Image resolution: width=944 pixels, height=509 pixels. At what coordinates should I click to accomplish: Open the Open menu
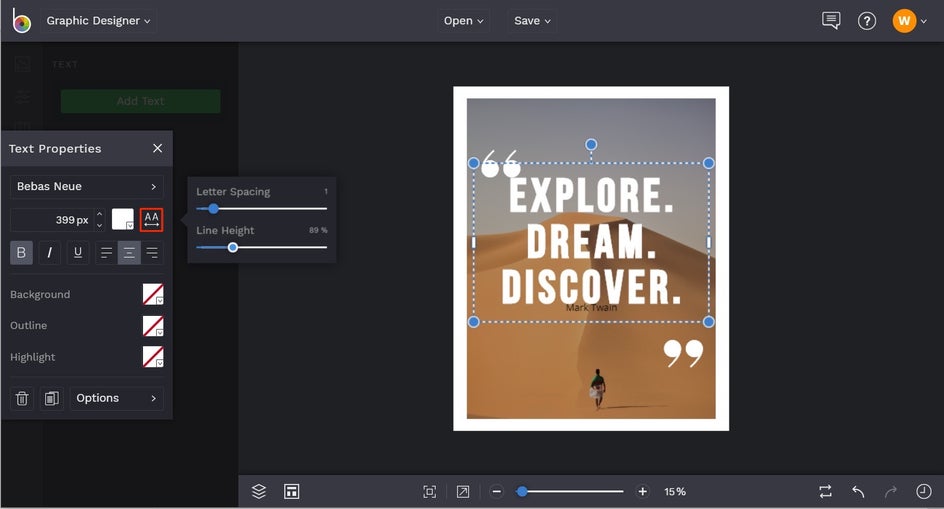463,21
